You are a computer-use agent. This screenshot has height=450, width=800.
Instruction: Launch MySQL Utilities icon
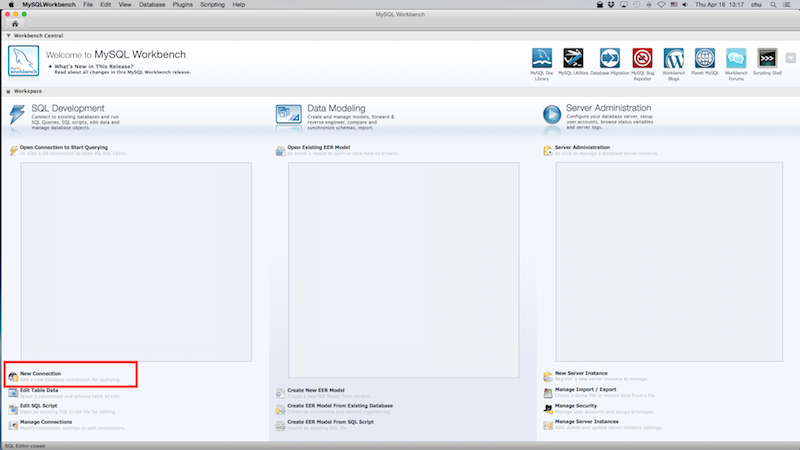click(x=573, y=58)
